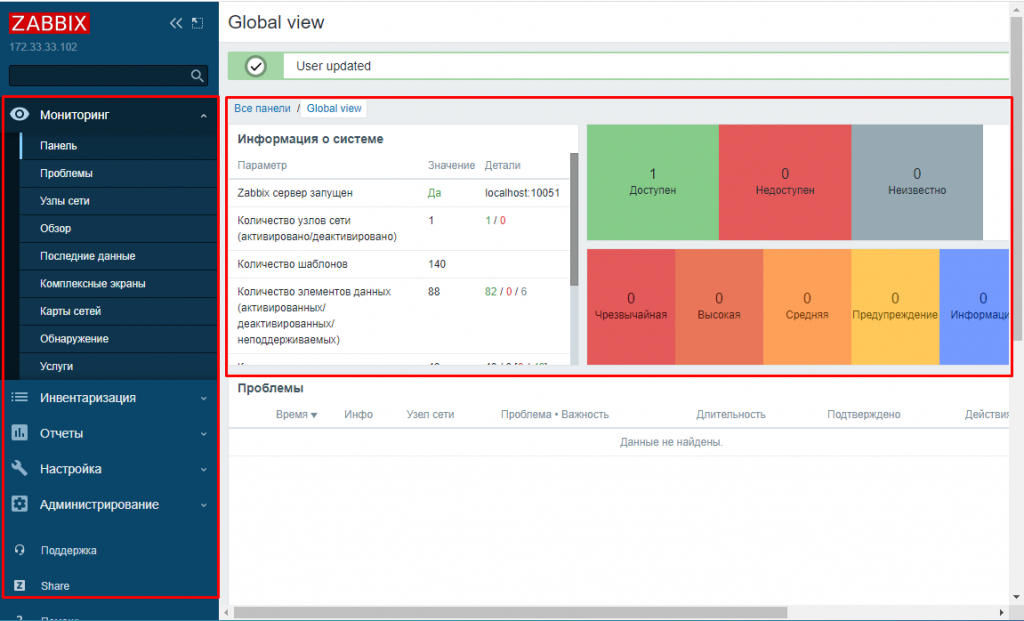Open Проблемы in monitoring menu
The height and width of the screenshot is (621, 1024).
(x=66, y=173)
